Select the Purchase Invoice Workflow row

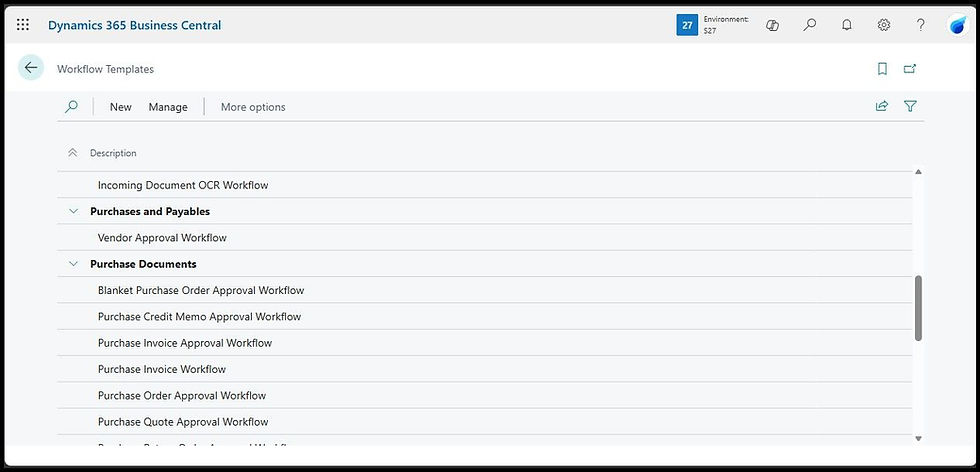coord(484,369)
